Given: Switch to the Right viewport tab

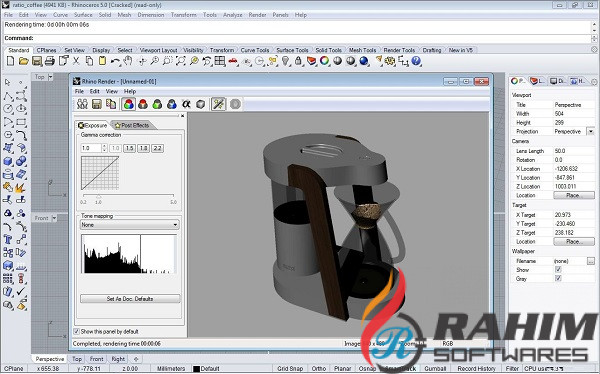Looking at the screenshot, I should 118,359.
